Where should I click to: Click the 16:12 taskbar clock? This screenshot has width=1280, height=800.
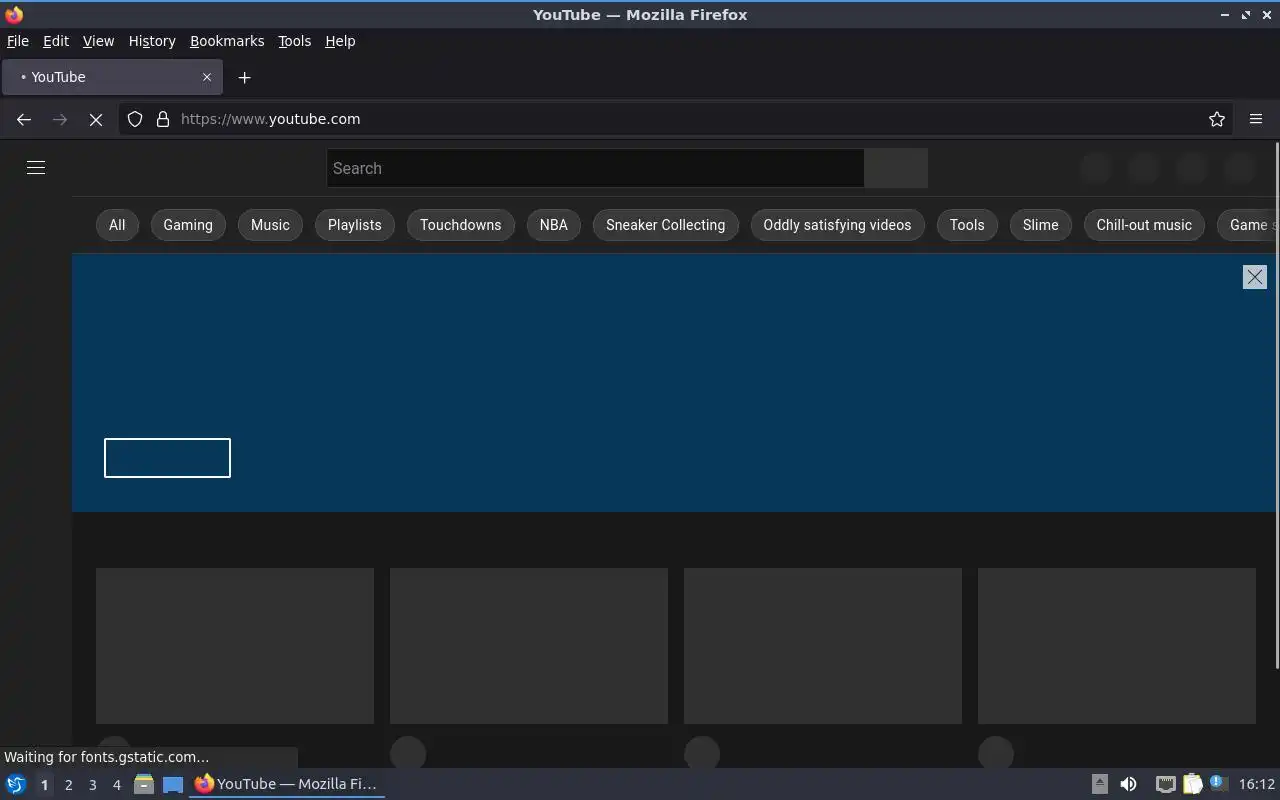click(1257, 784)
